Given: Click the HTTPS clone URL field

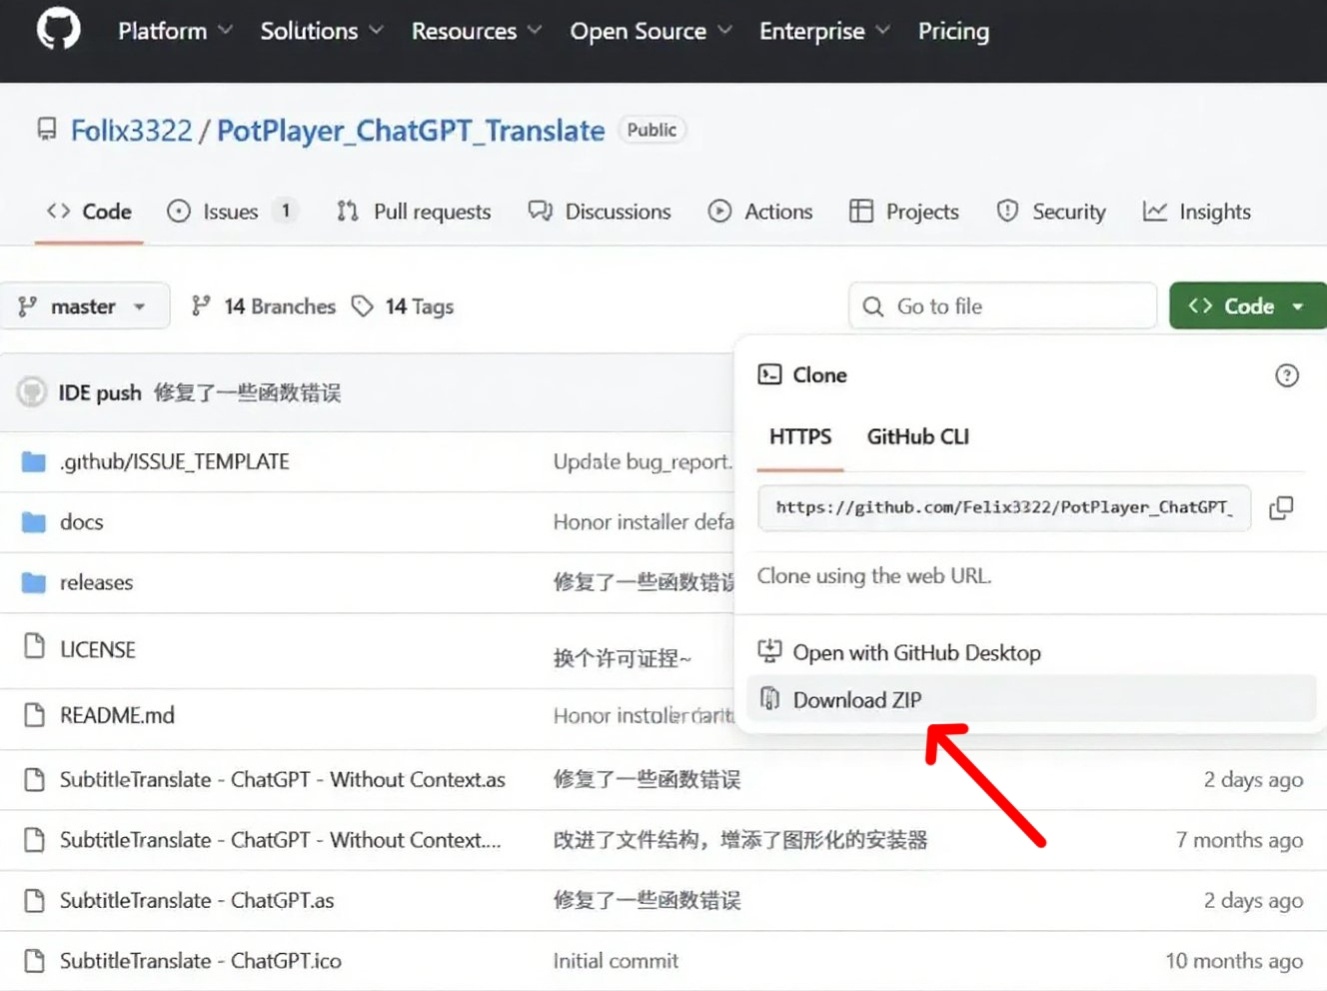Looking at the screenshot, I should point(1004,508).
